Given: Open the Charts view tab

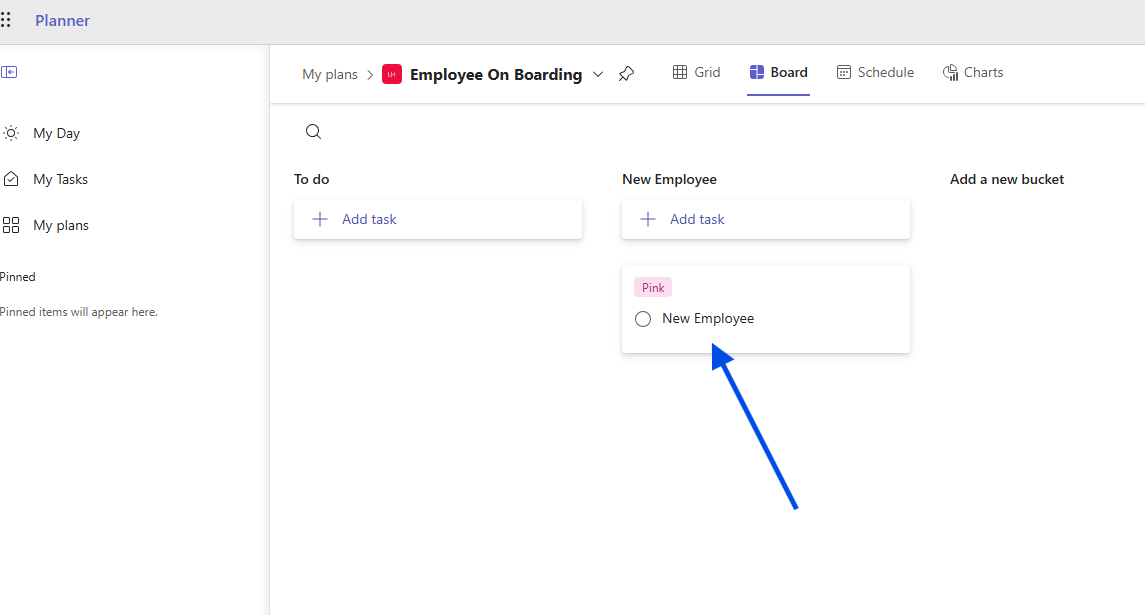Looking at the screenshot, I should tap(973, 72).
